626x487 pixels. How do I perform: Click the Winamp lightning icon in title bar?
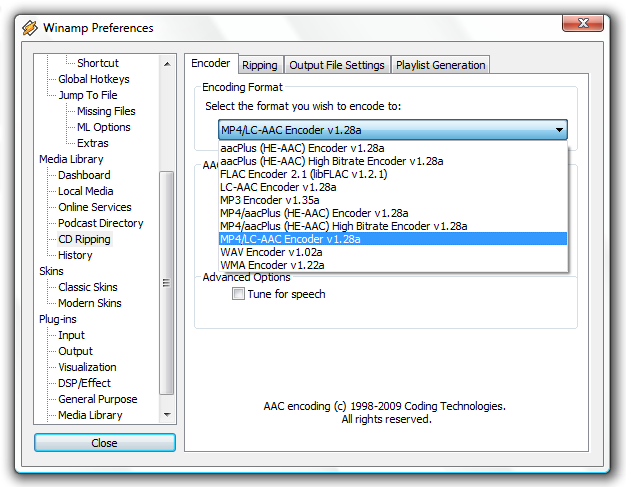coord(30,28)
